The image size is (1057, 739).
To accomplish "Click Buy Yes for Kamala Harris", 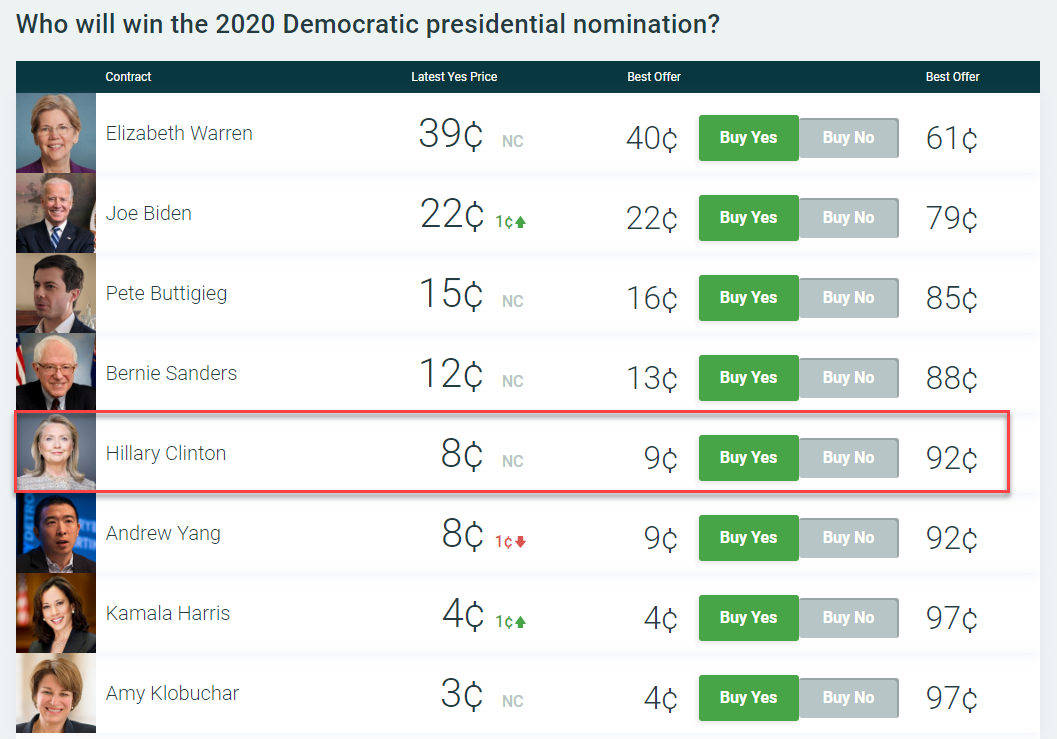I will 748,618.
